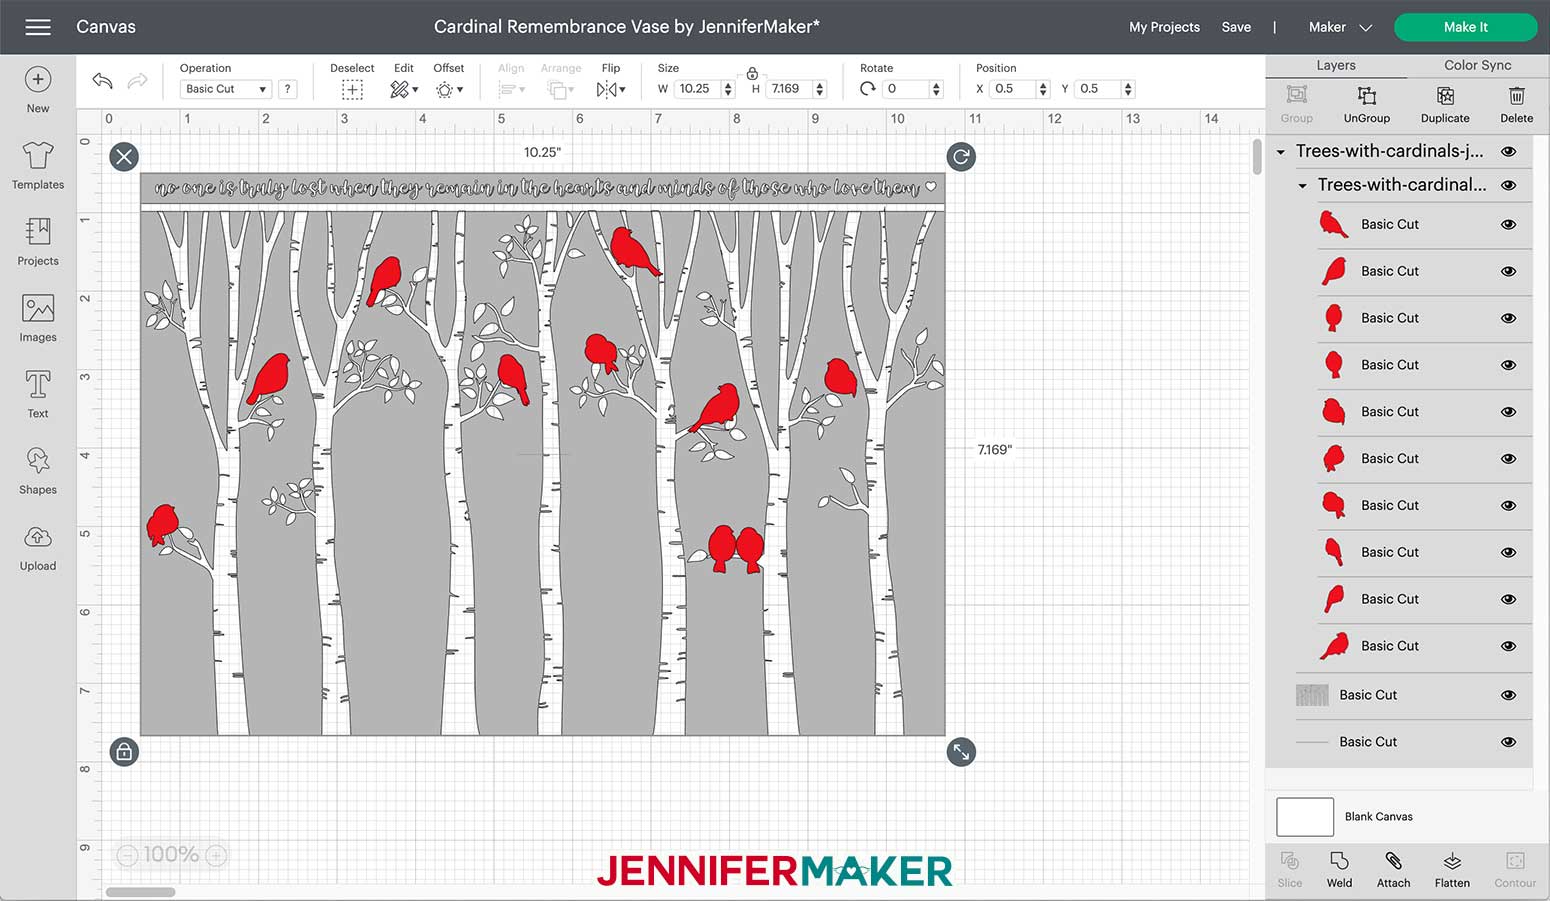Open the Templates panel
Image resolution: width=1550 pixels, height=901 pixels.
pyautogui.click(x=38, y=166)
